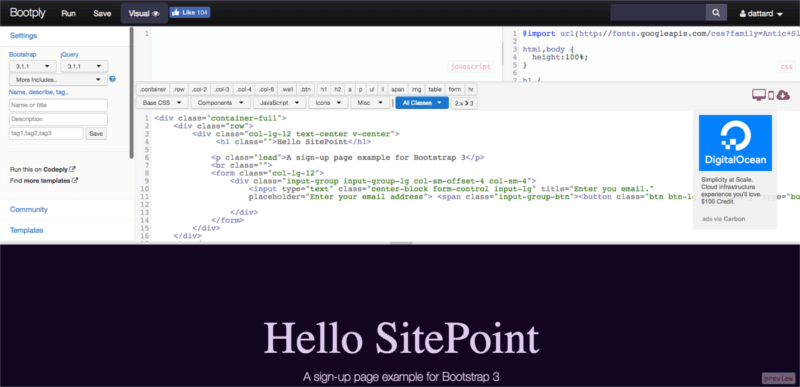800x387 pixels.
Task: Select the mobile device preview icon
Action: 771,95
